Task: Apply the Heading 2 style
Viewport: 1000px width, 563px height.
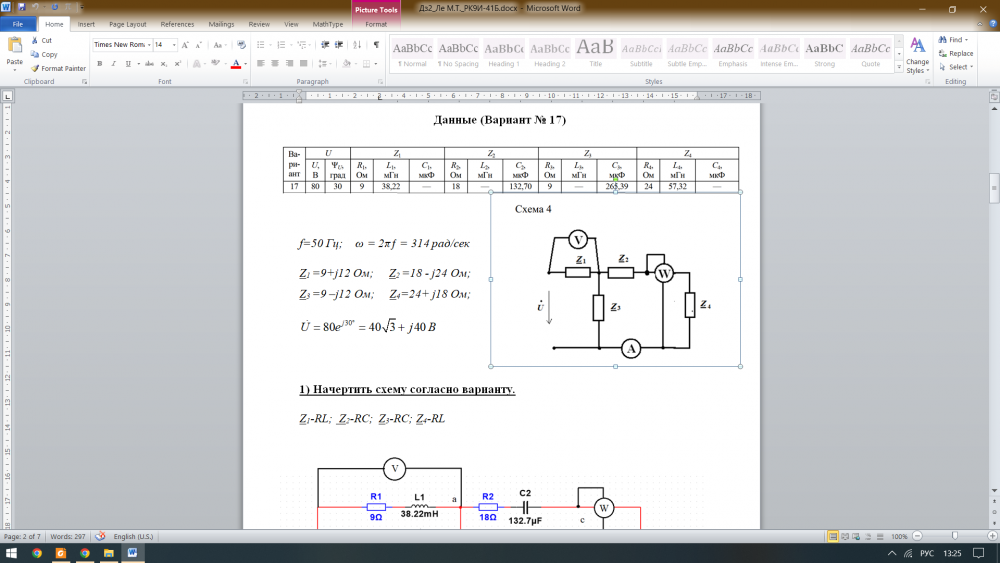Action: tap(549, 53)
